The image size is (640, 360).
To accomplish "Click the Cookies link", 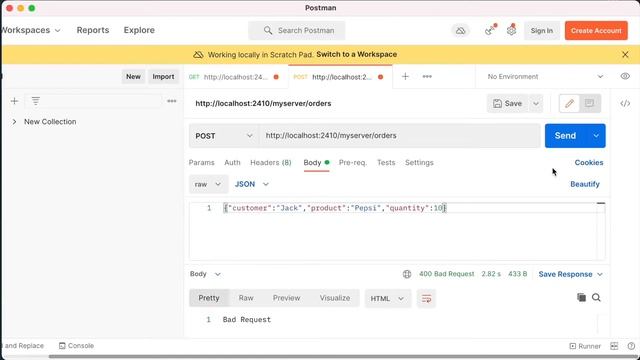I will tap(589, 162).
